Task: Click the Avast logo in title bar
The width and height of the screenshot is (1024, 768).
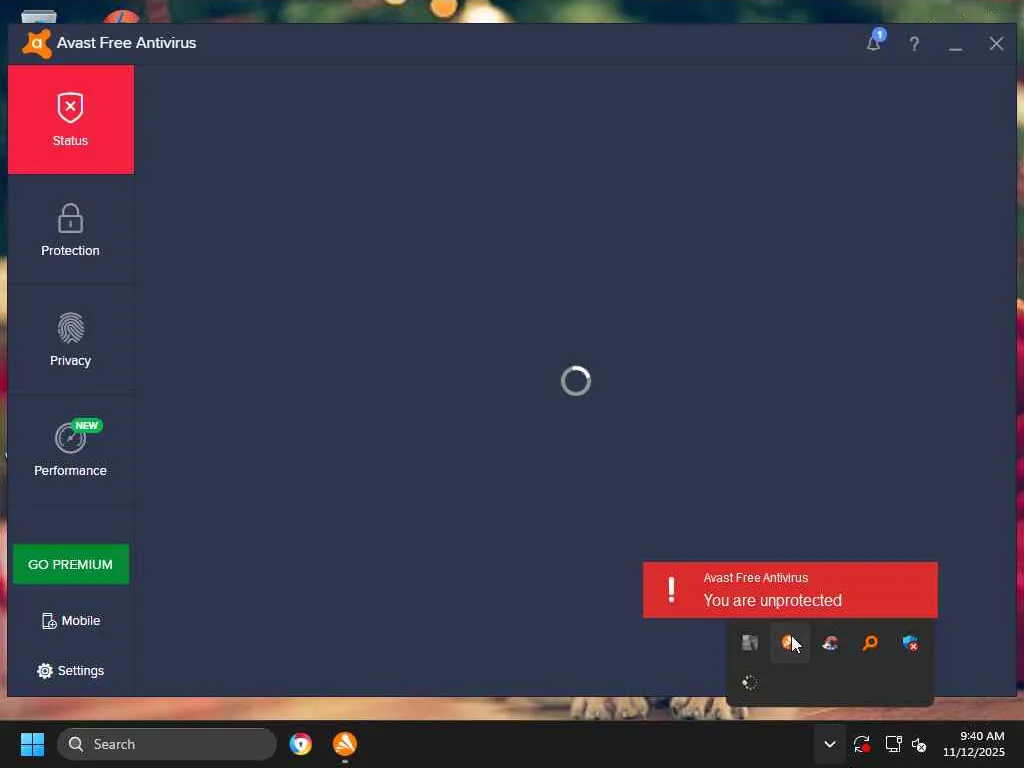Action: coord(37,44)
